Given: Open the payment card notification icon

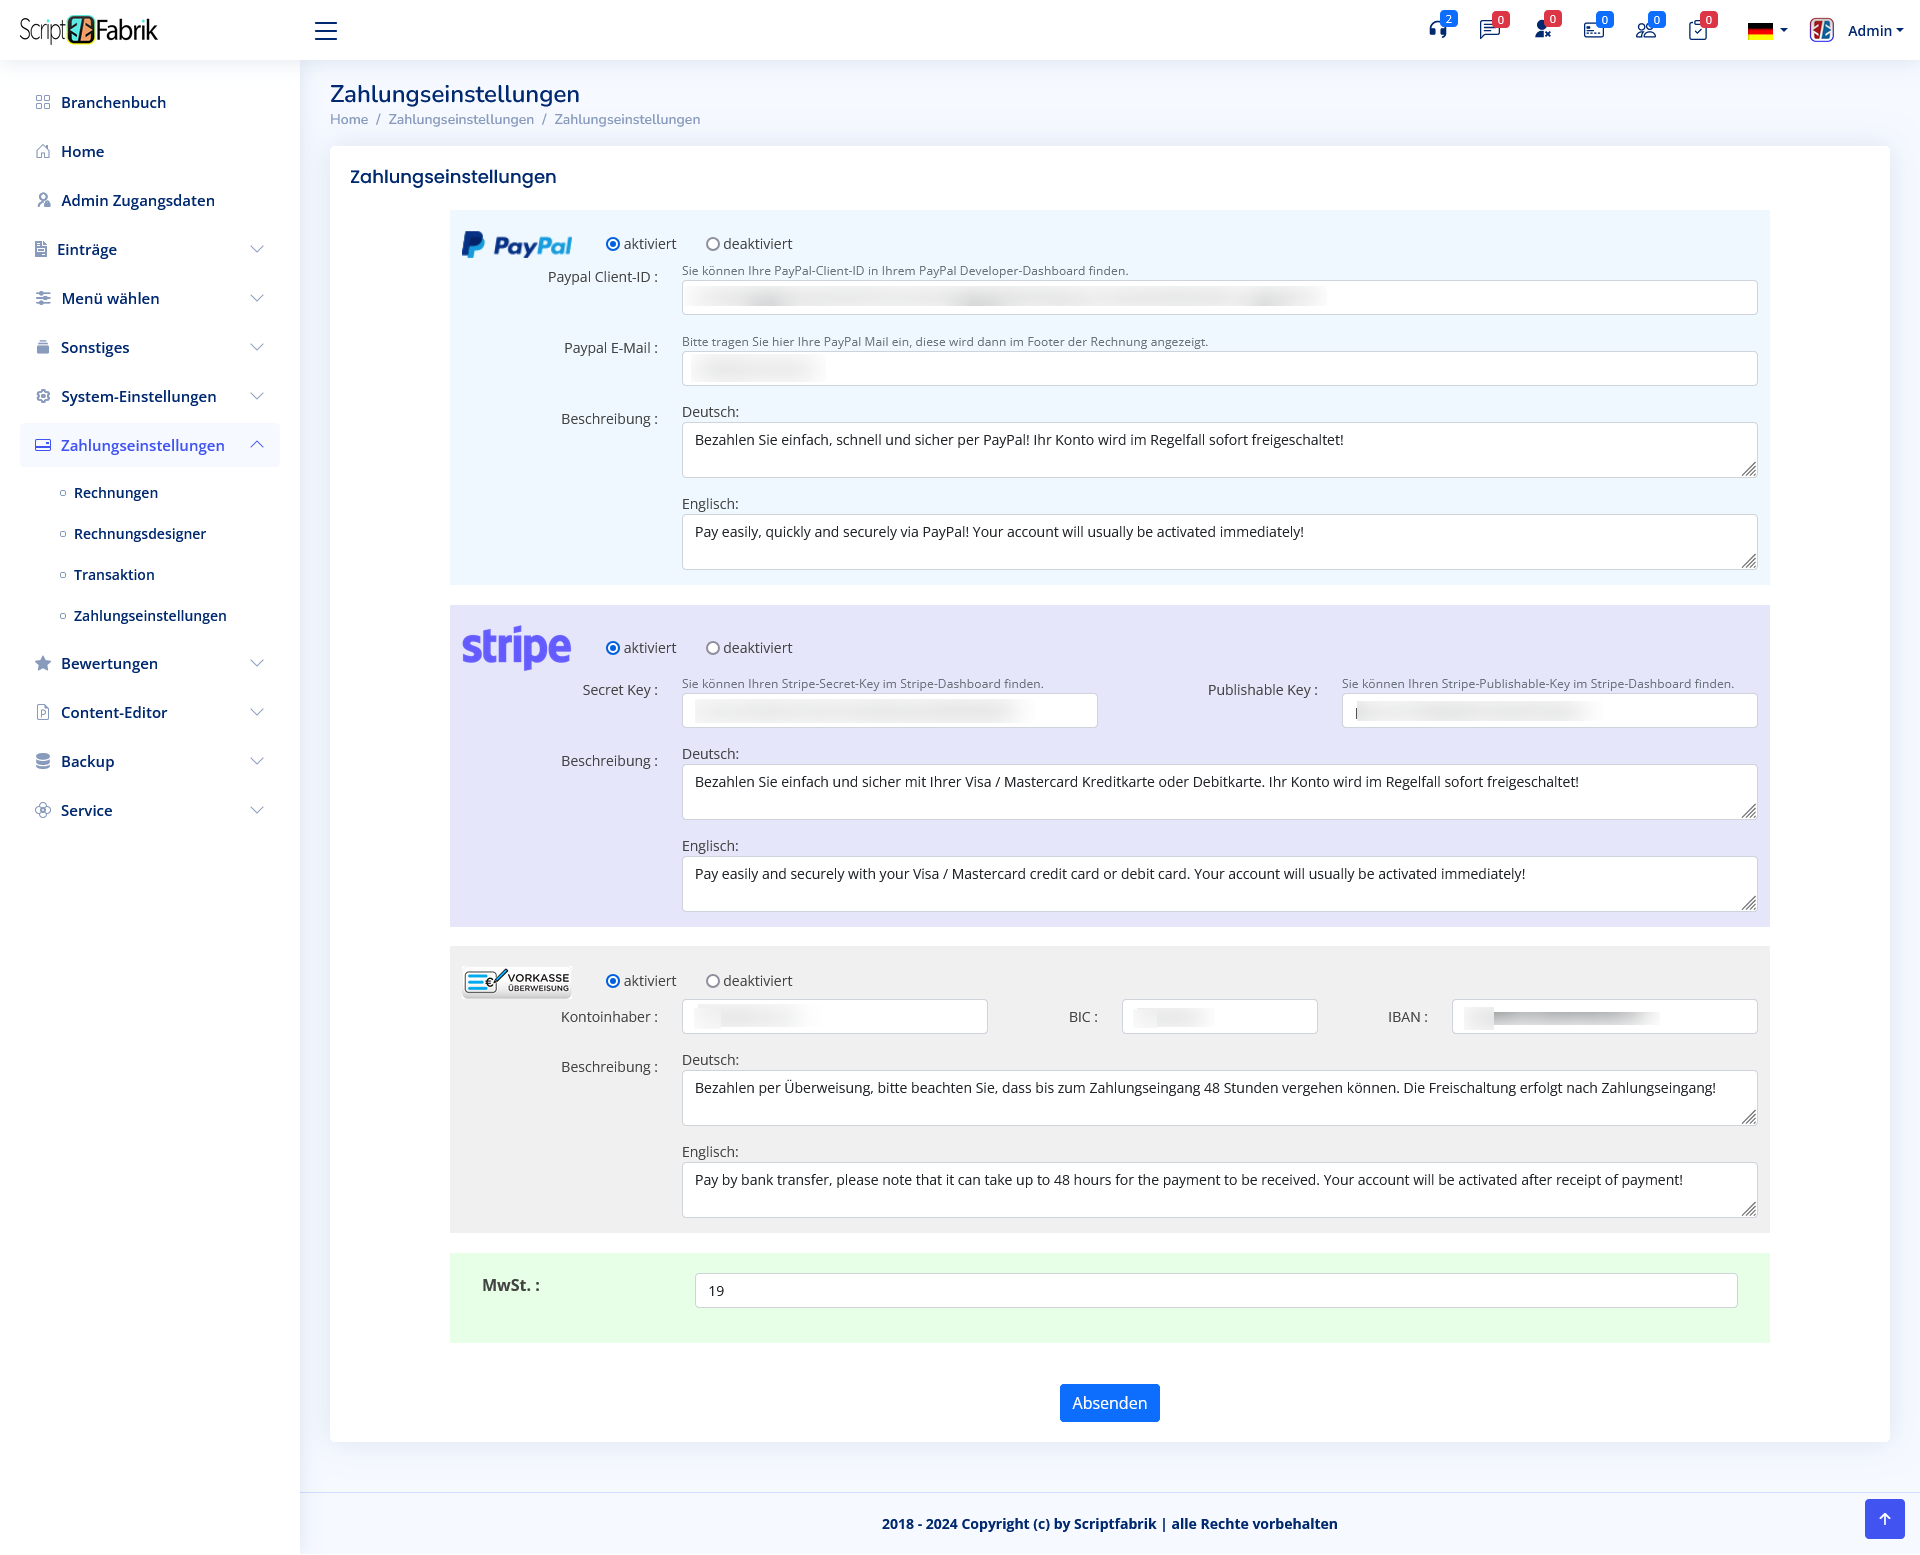Looking at the screenshot, I should click(x=1594, y=30).
